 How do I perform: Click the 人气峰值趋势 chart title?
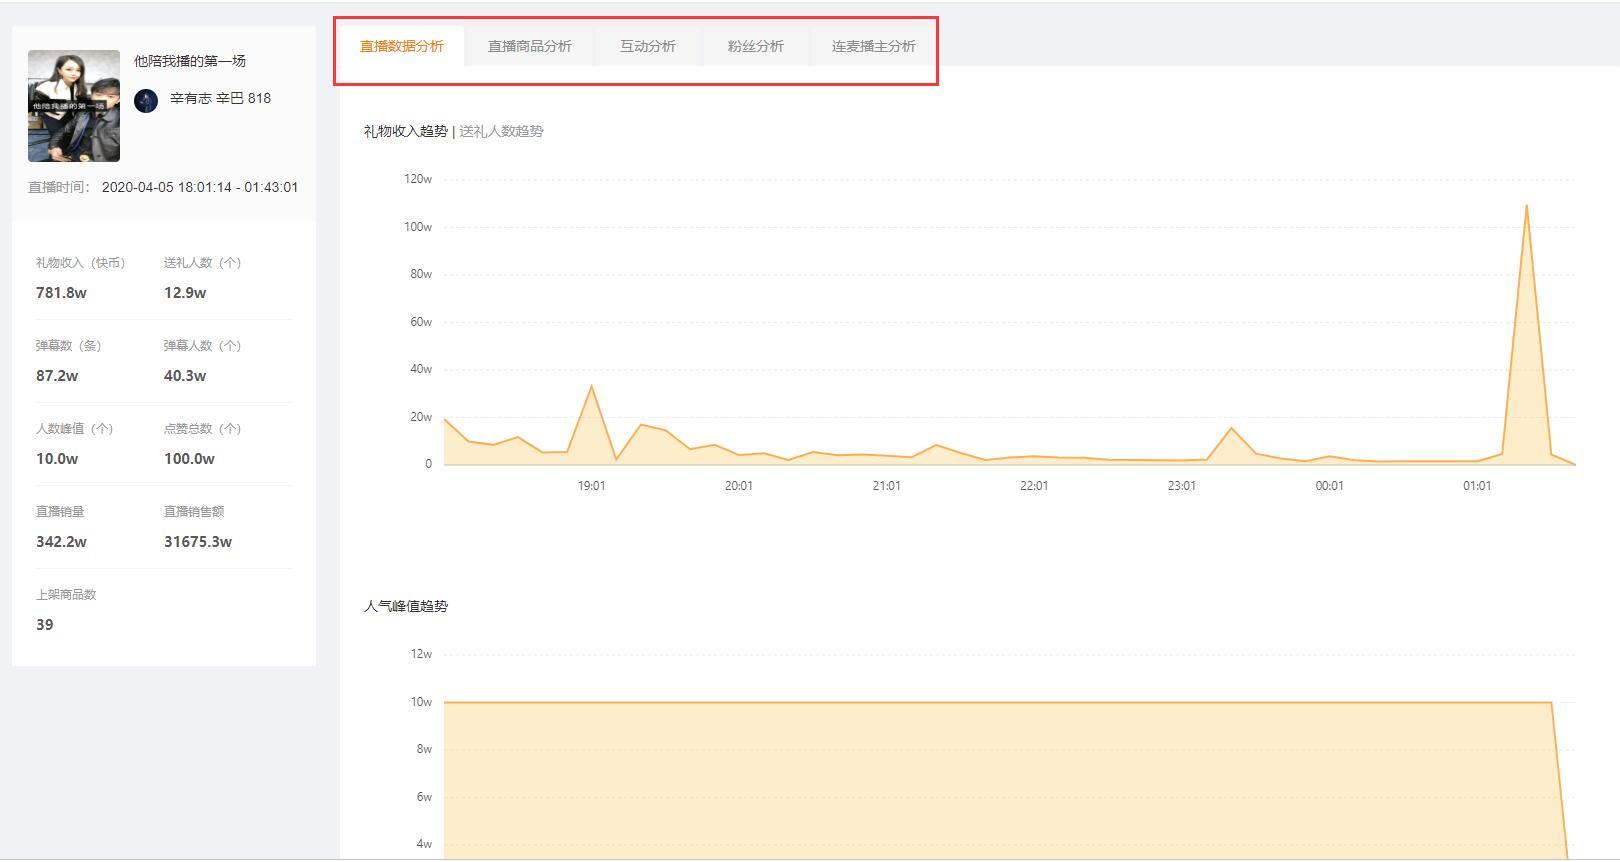click(x=405, y=606)
